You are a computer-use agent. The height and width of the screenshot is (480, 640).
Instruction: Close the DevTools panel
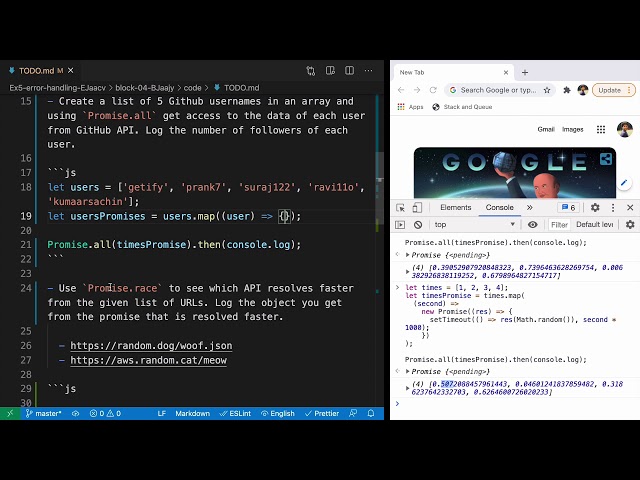[x=630, y=207]
